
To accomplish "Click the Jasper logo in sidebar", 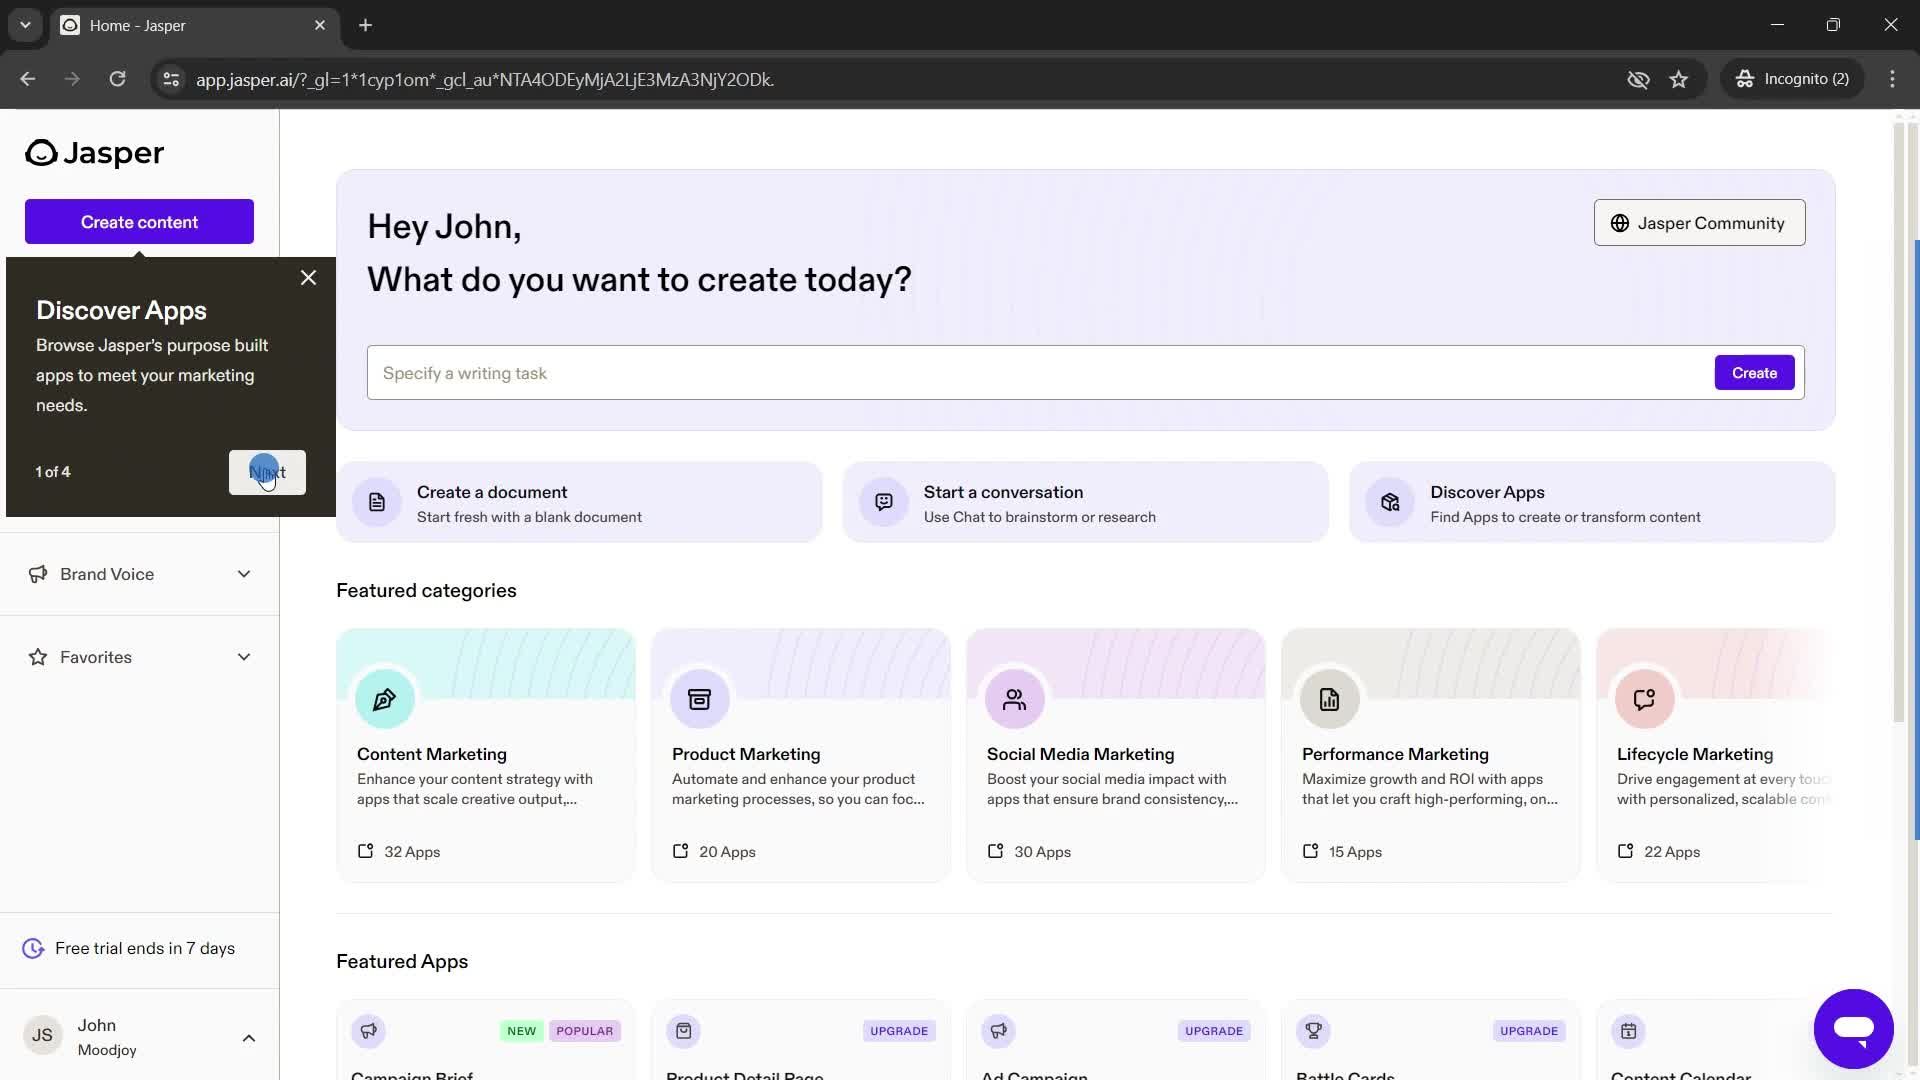I will tap(94, 150).
